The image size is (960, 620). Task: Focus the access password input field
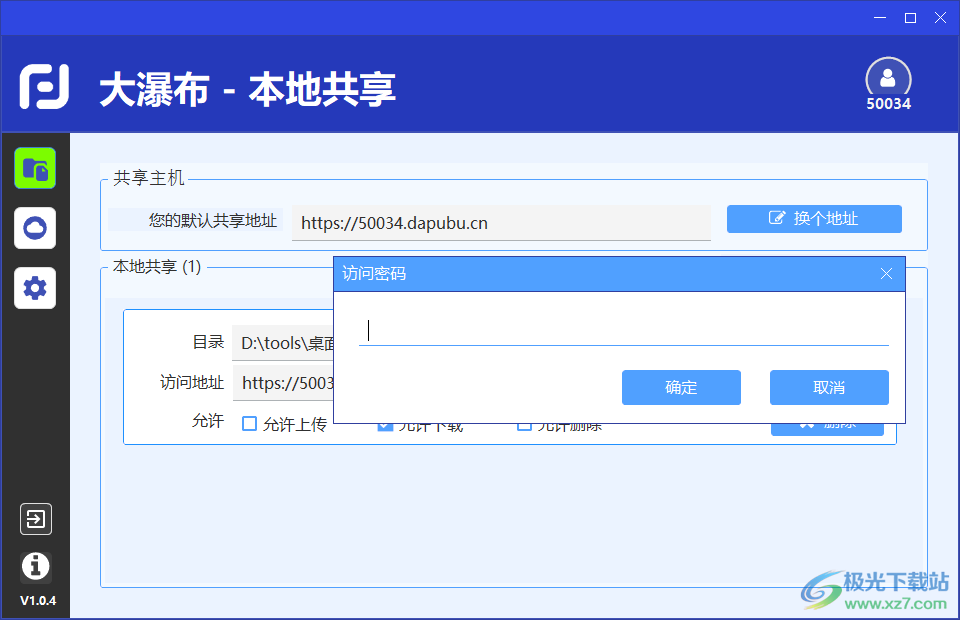point(623,330)
